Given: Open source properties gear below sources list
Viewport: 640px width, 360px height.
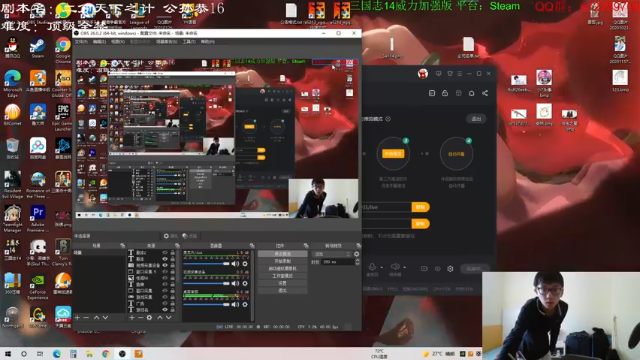Looking at the screenshot, I should (x=149, y=318).
